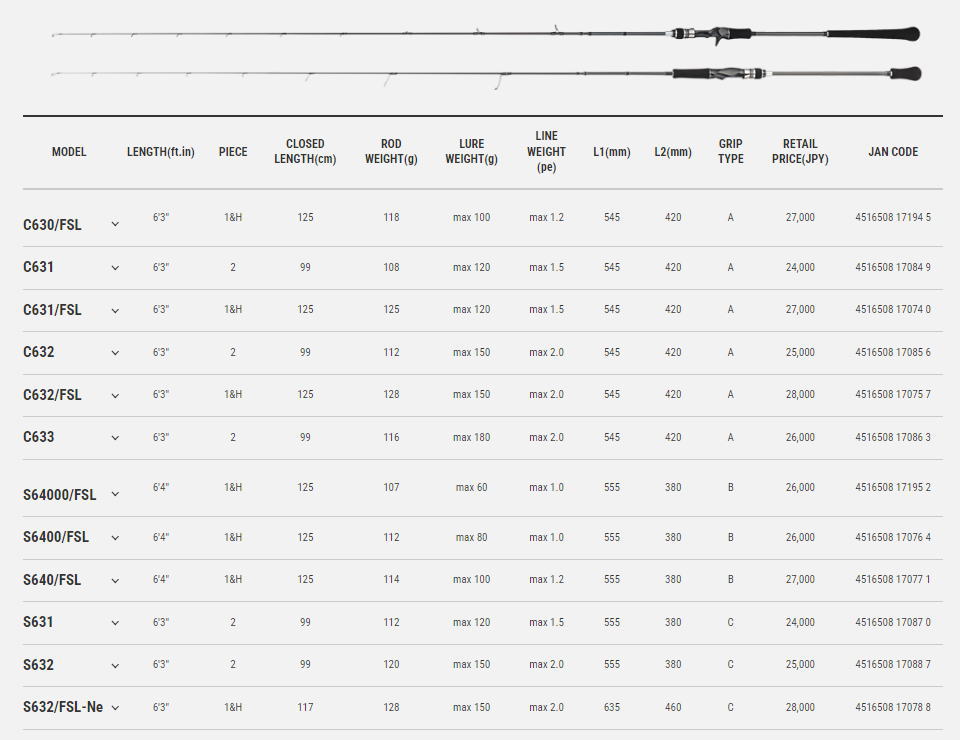Screen dimensions: 960x740
Task: Select the S64000/FSL model name
Action: 59,495
